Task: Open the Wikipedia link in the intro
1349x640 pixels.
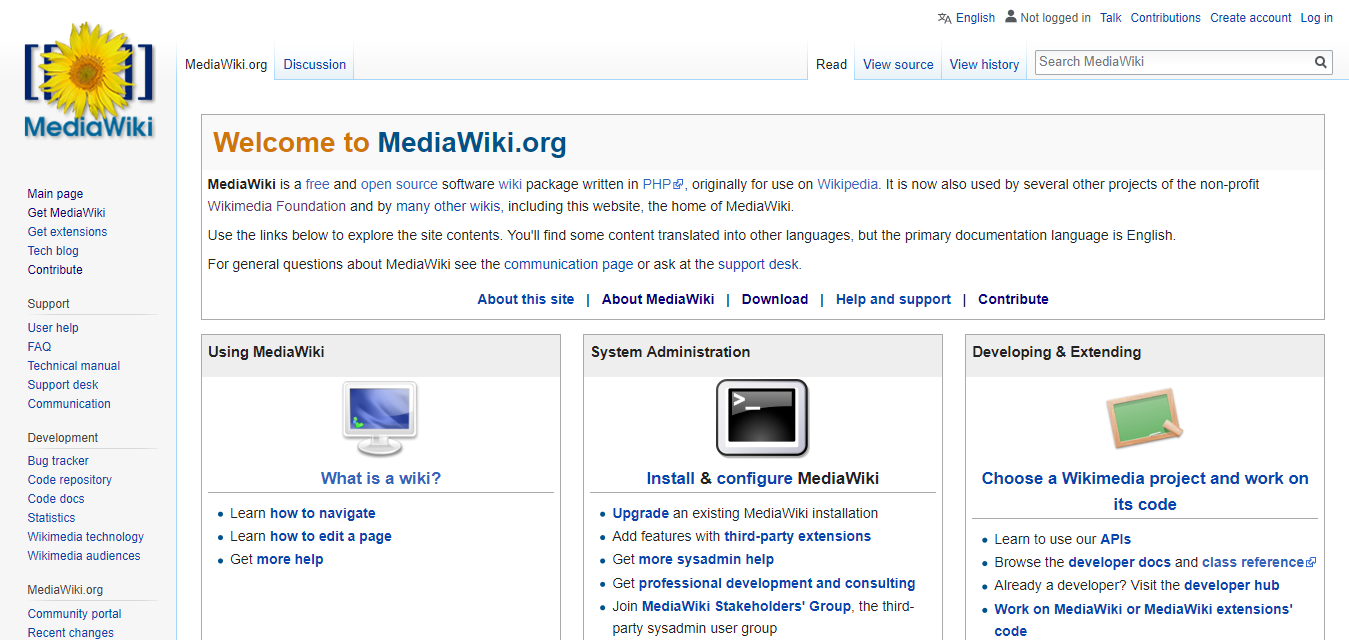Action: click(847, 184)
